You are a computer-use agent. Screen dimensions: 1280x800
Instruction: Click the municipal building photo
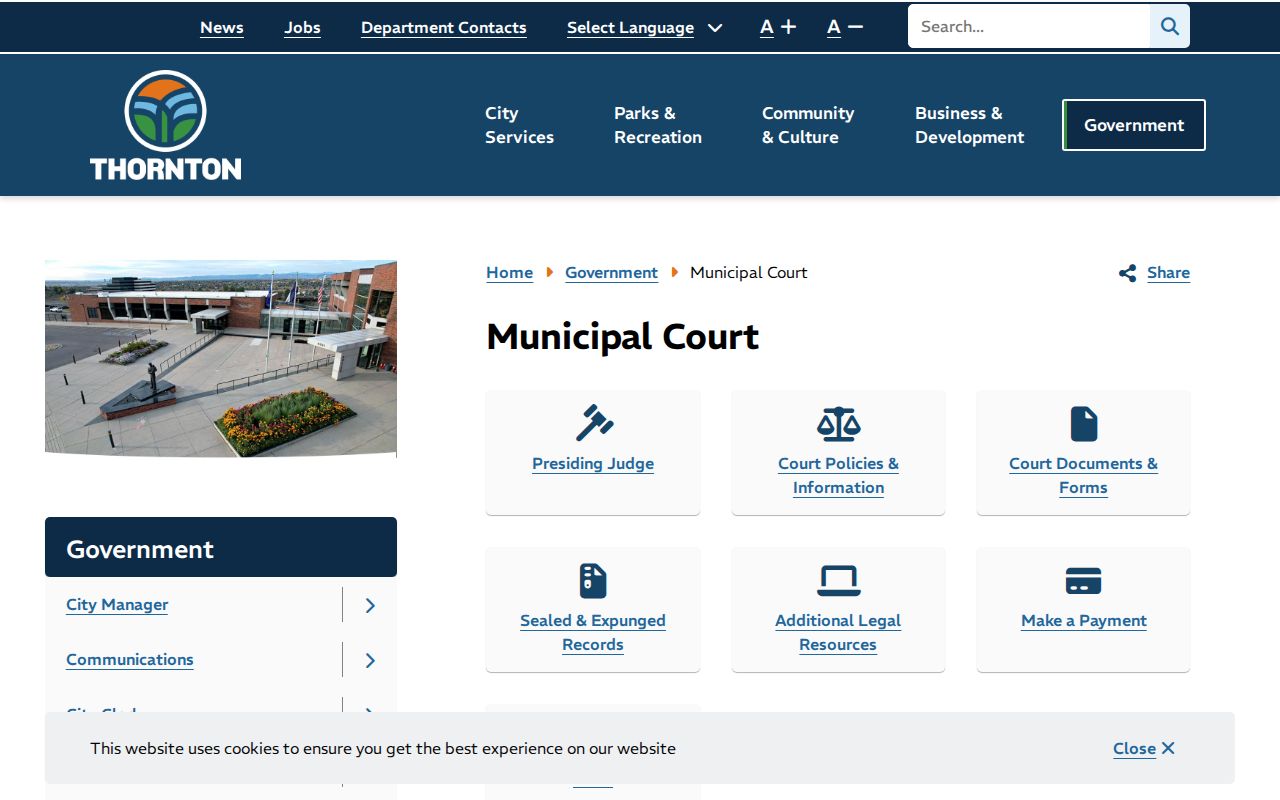click(x=221, y=359)
